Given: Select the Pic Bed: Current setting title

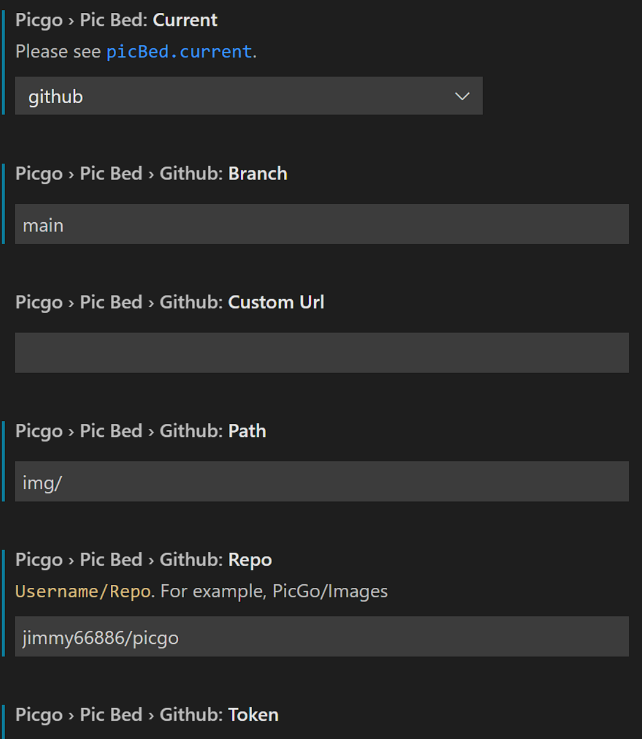Looking at the screenshot, I should point(116,20).
